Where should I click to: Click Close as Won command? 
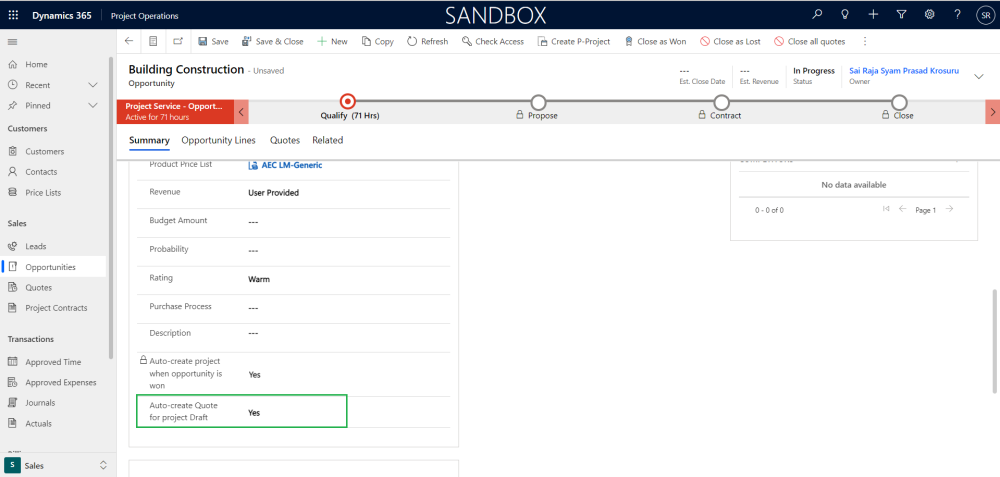click(655, 41)
